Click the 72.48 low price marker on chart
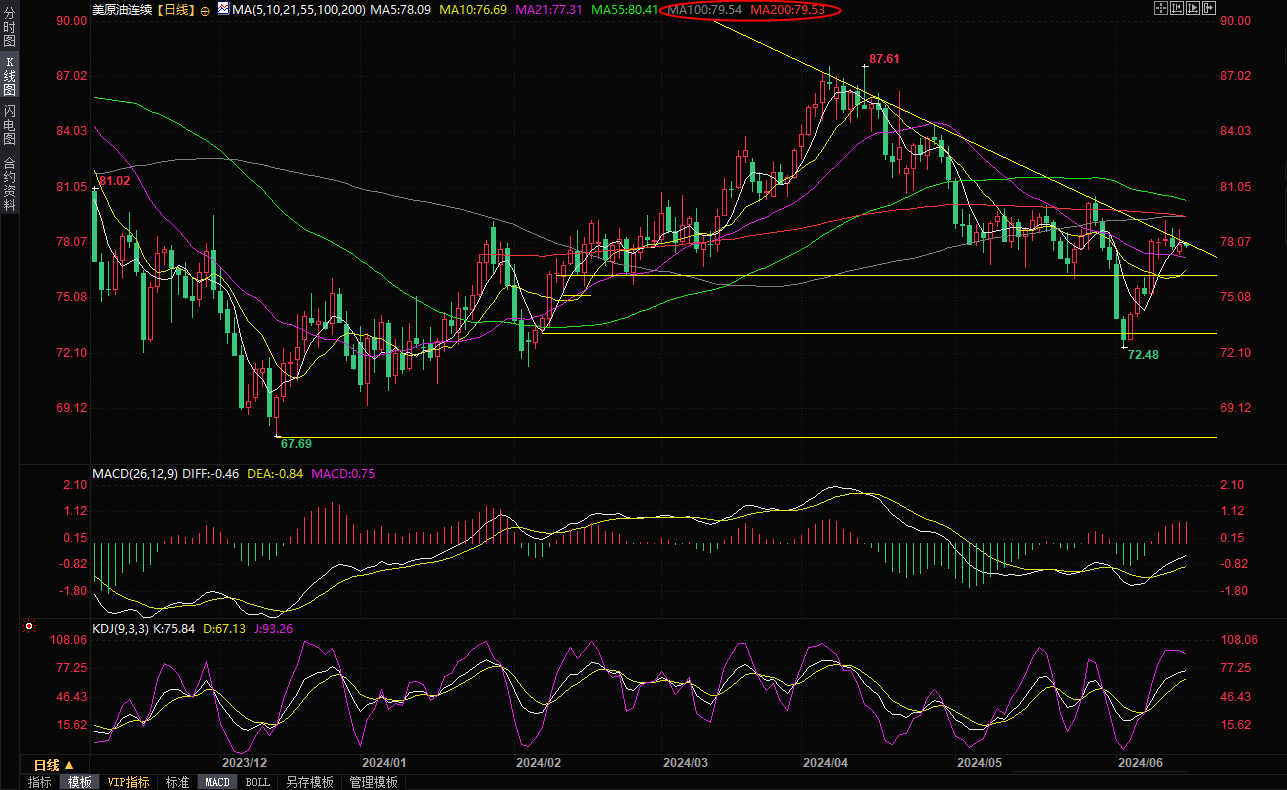The width and height of the screenshot is (1287, 790). pos(1142,355)
